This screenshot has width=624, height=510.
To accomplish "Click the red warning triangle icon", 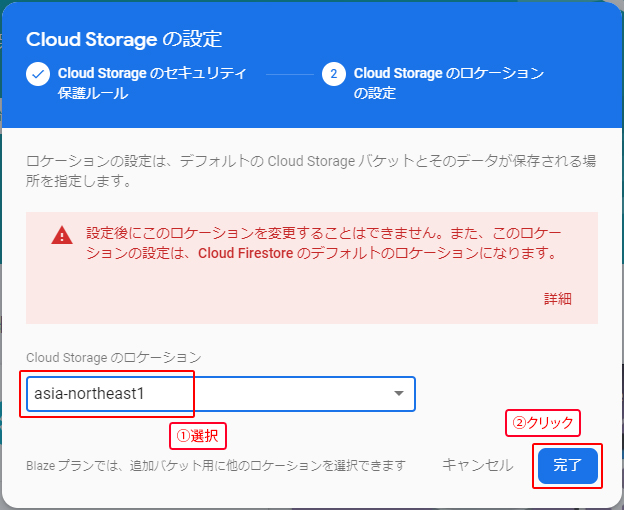I will click(62, 236).
